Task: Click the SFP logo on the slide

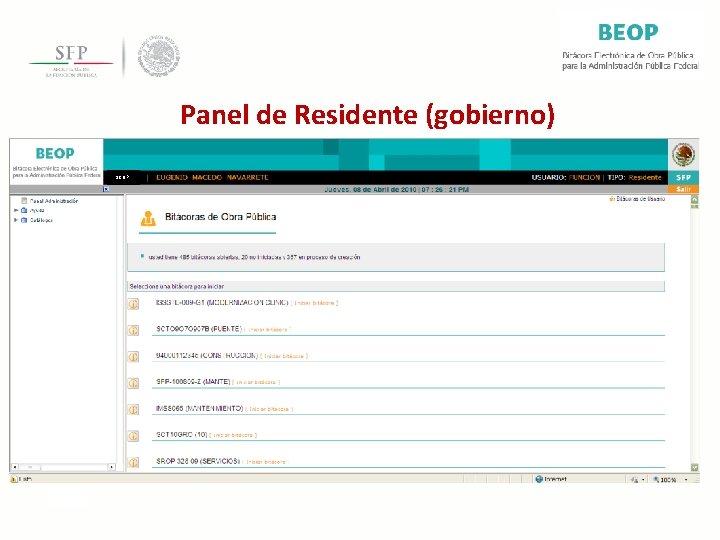Action: (x=72, y=61)
